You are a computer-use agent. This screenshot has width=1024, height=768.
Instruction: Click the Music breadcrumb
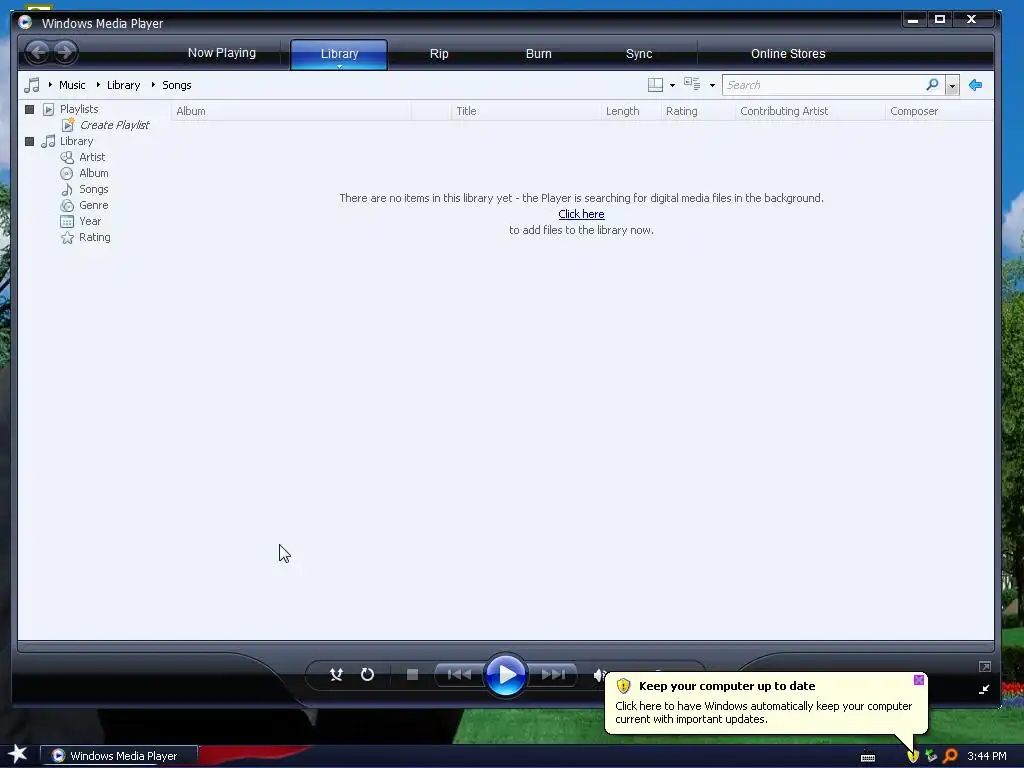pos(72,85)
